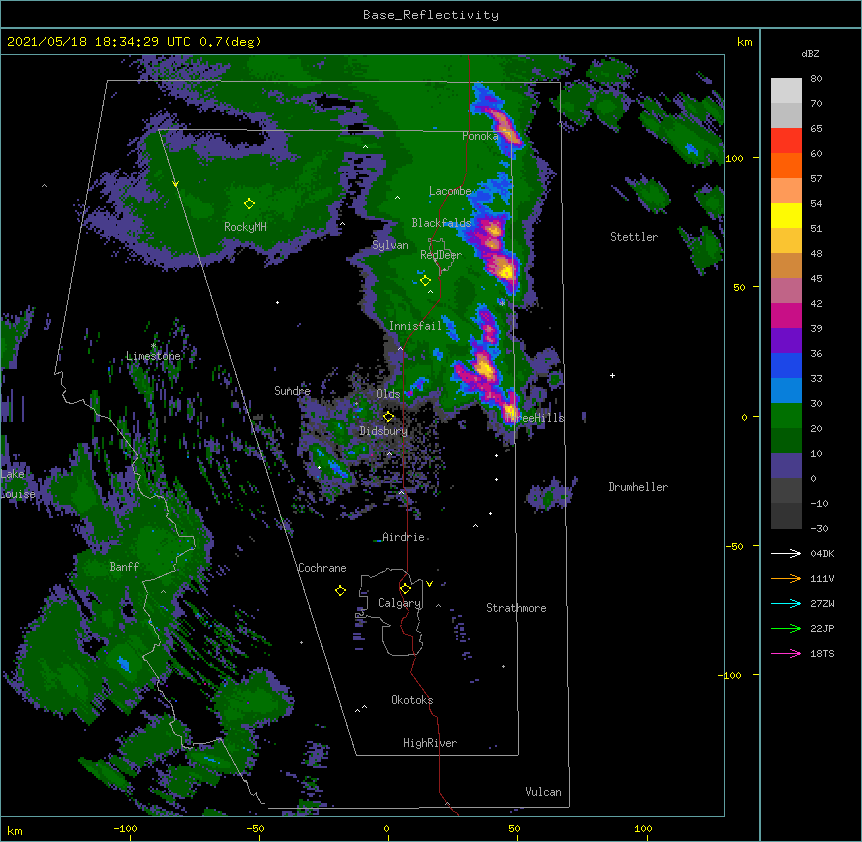Pick the magenta swatch between 42 and 39
The image size is (862, 842).
(x=786, y=315)
